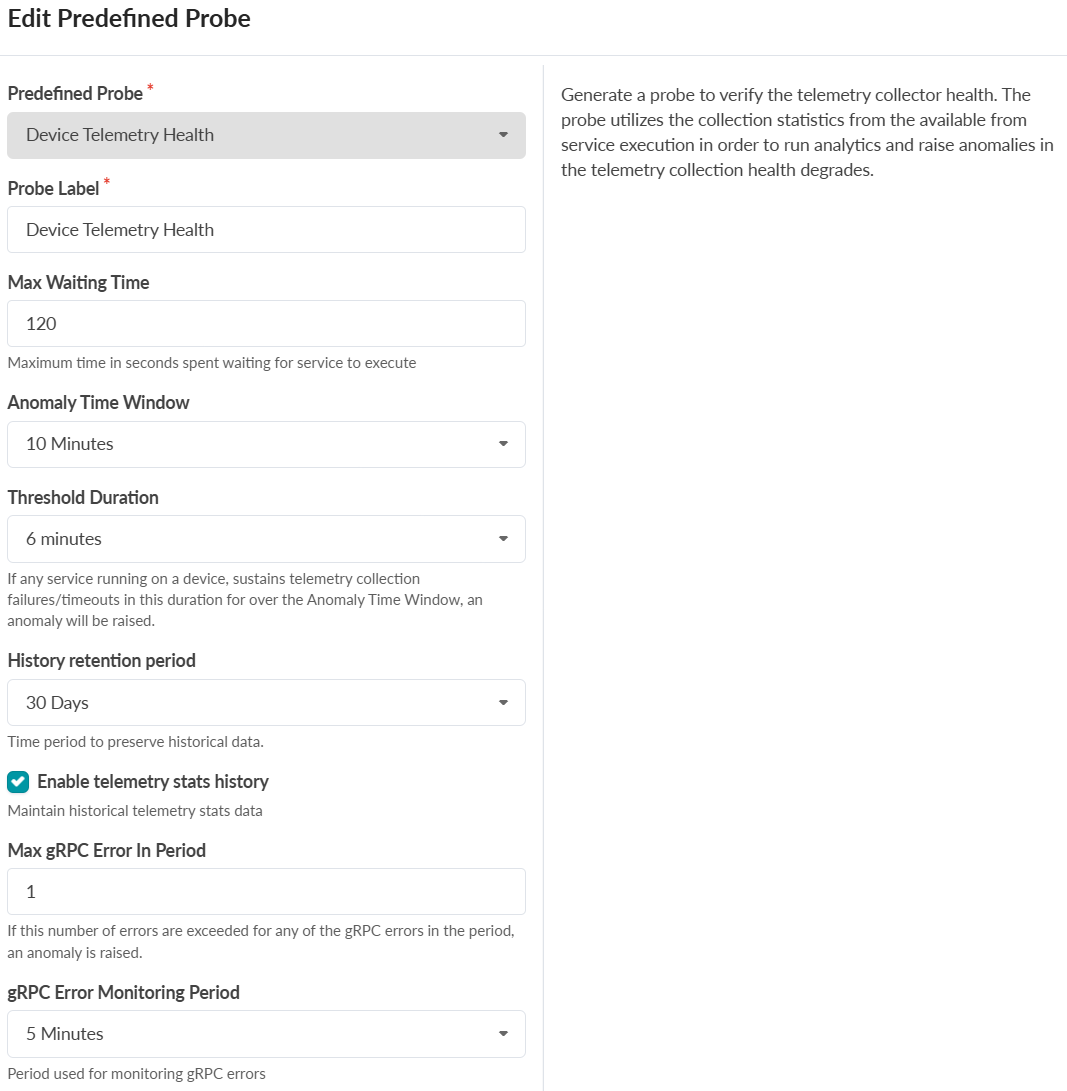This screenshot has width=1067, height=1091.
Task: Click the Max Waiting Time label
Action: pyautogui.click(x=78, y=283)
